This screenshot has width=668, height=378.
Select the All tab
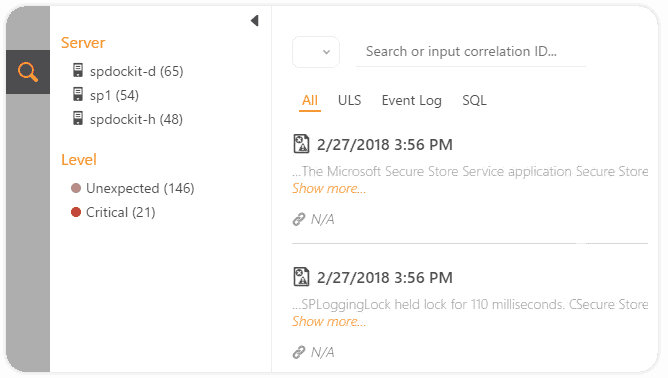click(x=310, y=101)
